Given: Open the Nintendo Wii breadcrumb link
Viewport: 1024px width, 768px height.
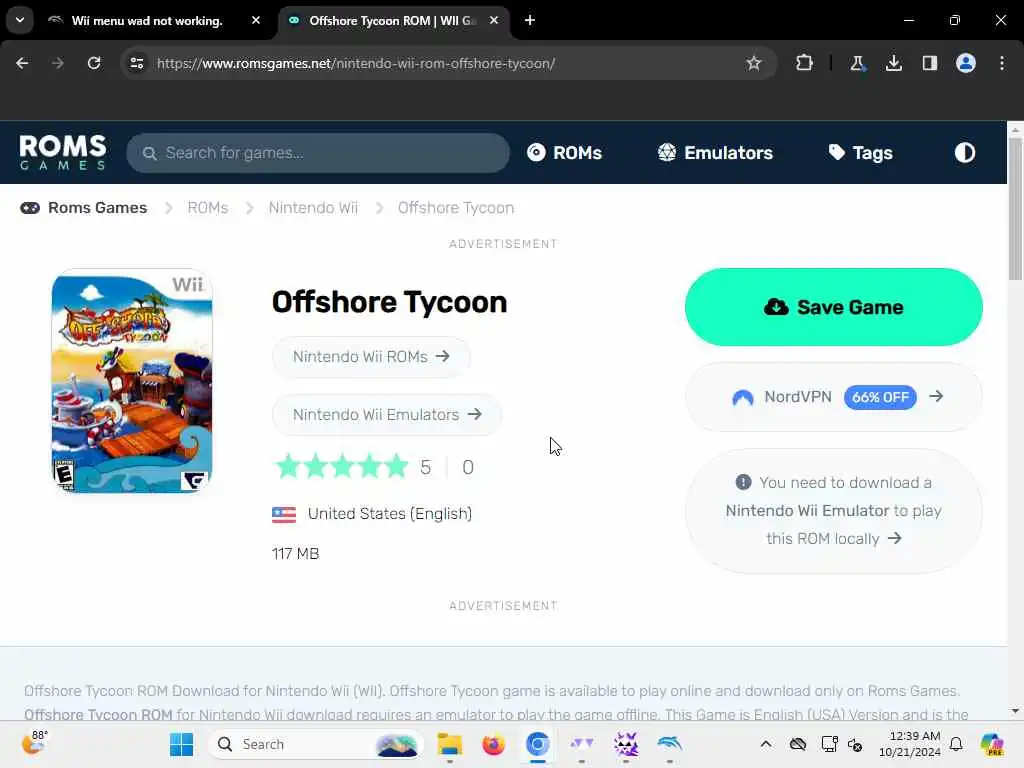Looking at the screenshot, I should coord(313,208).
